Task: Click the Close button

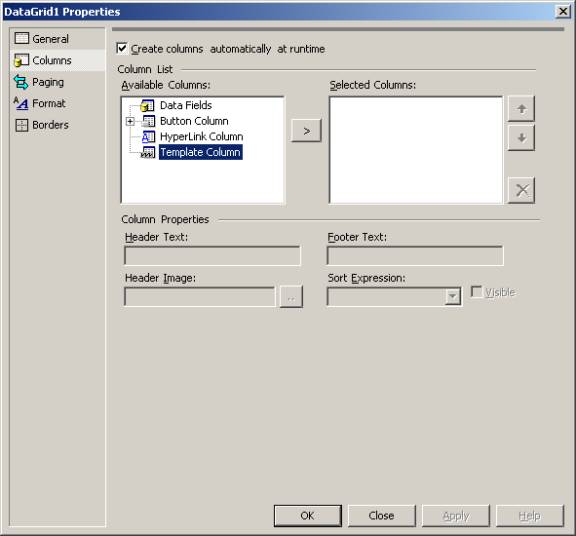Action: pyautogui.click(x=381, y=515)
